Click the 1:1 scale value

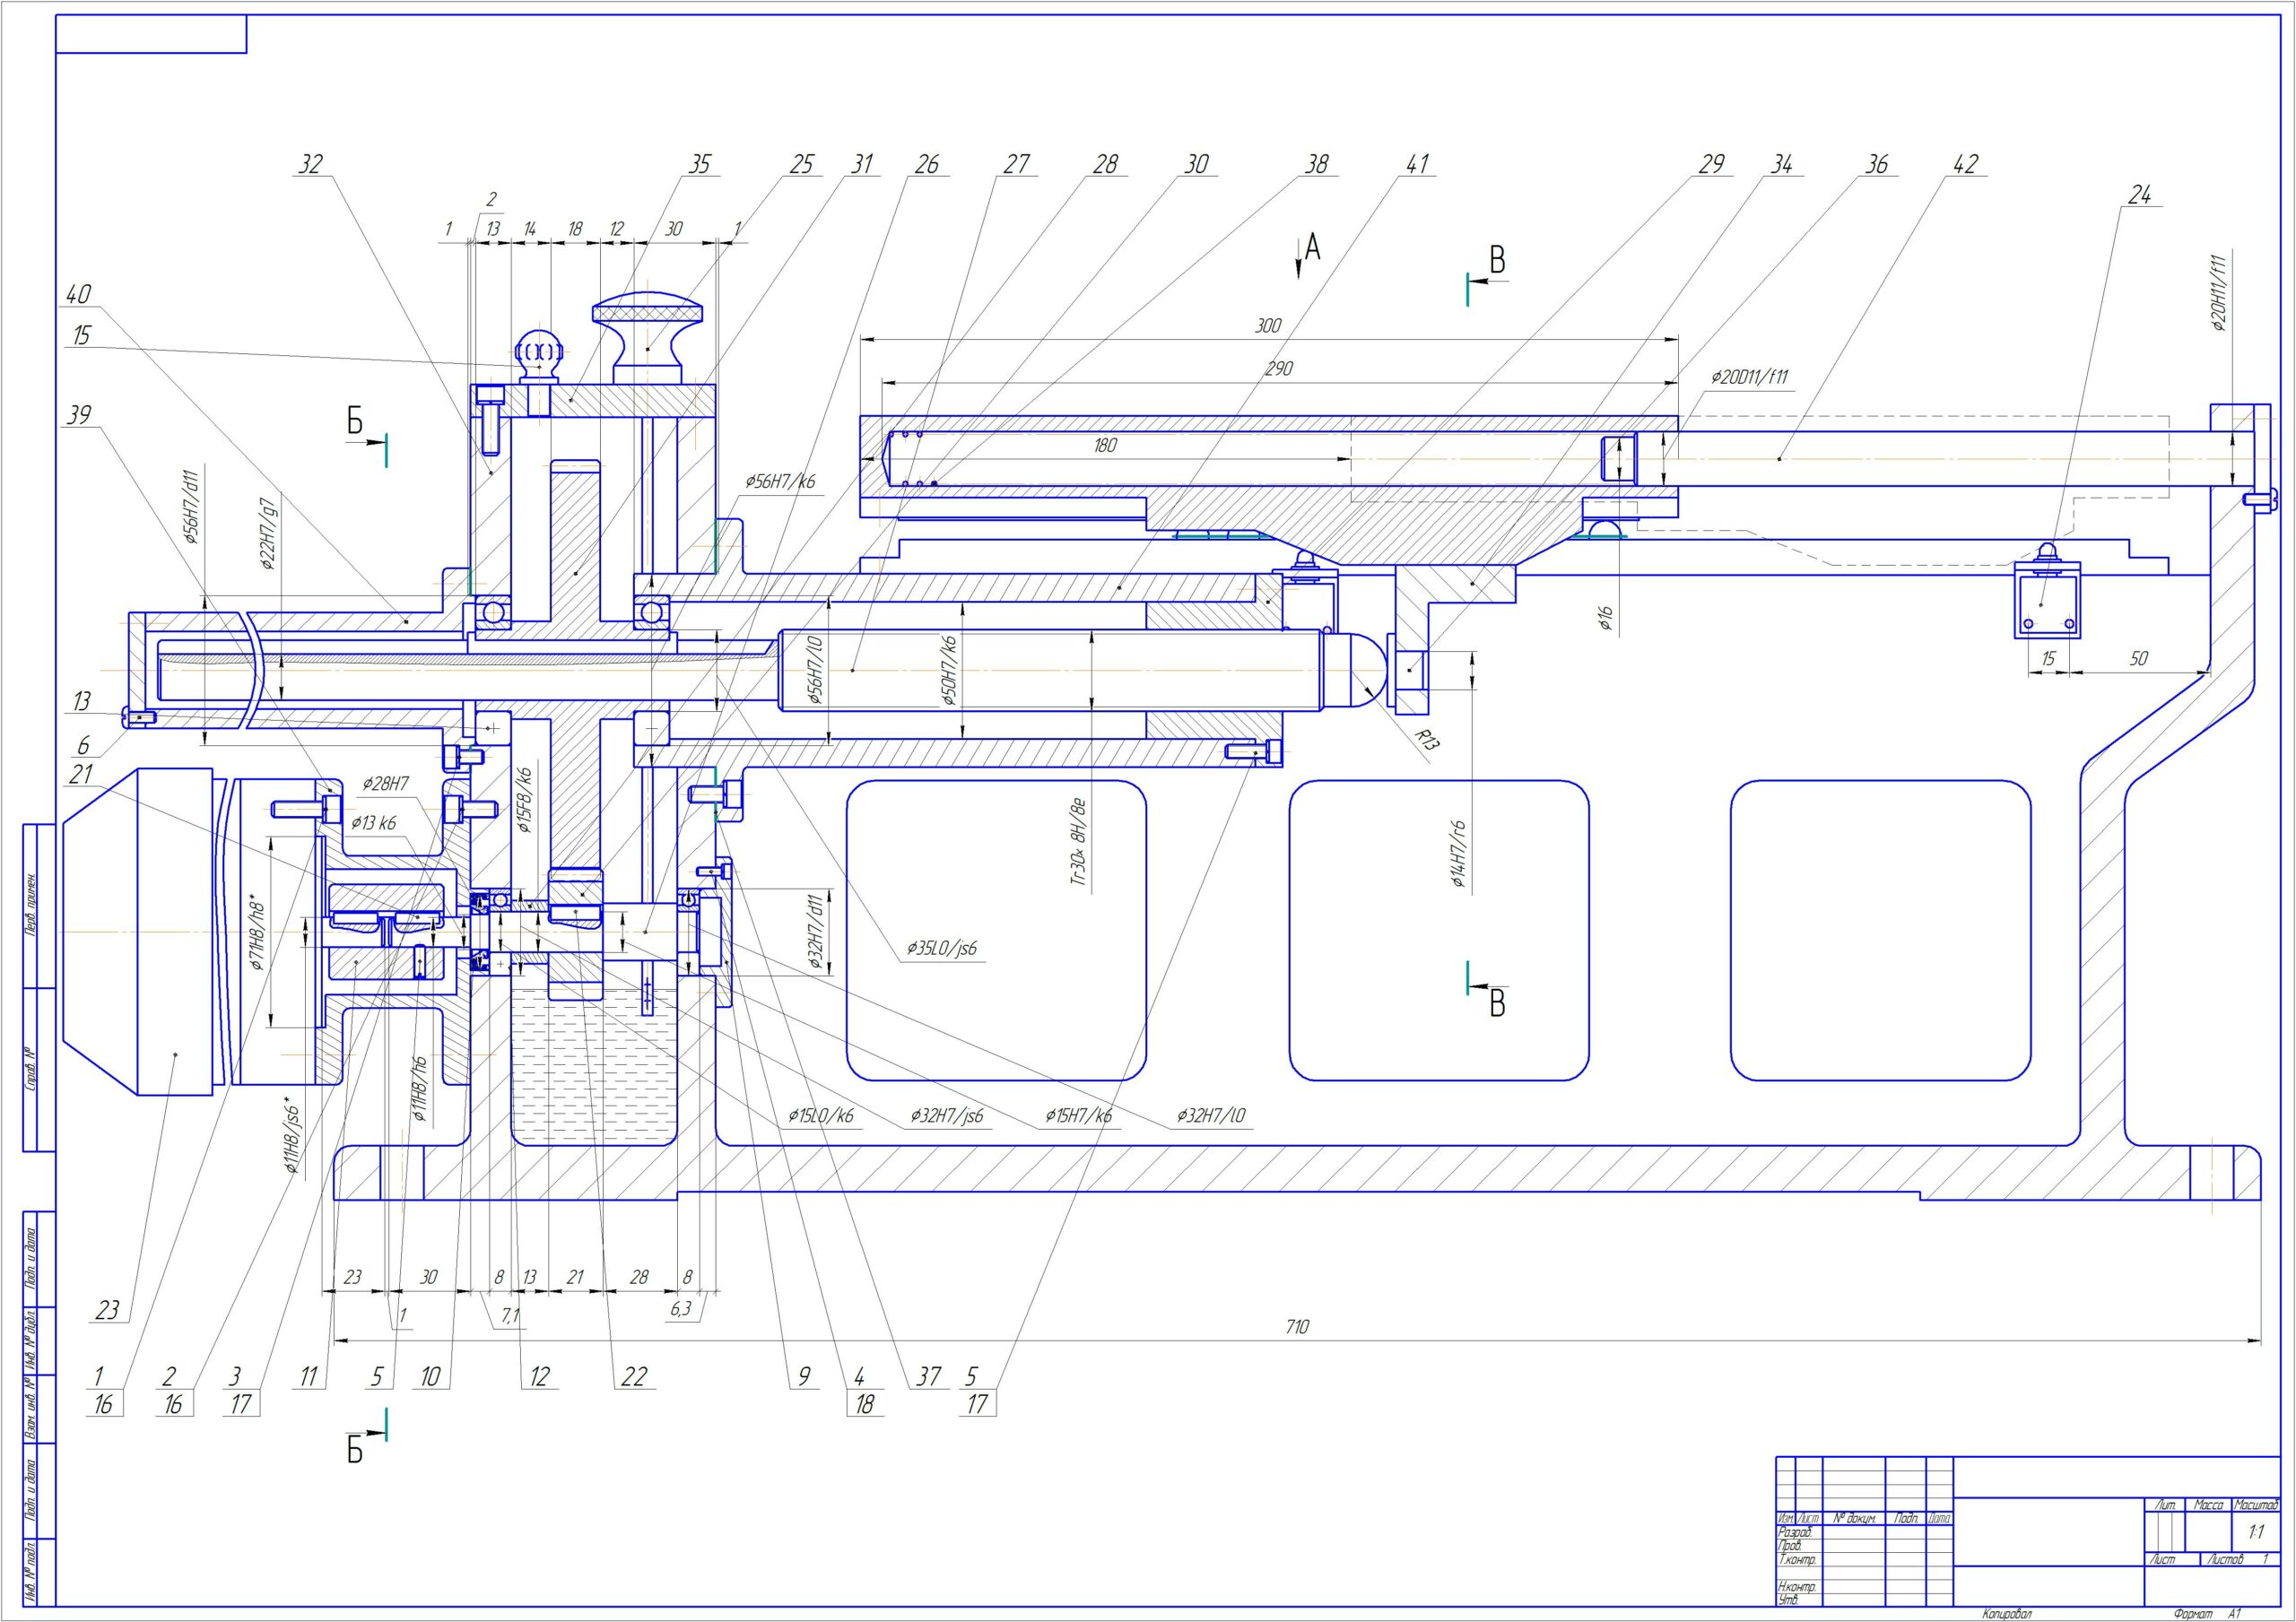2256,1532
